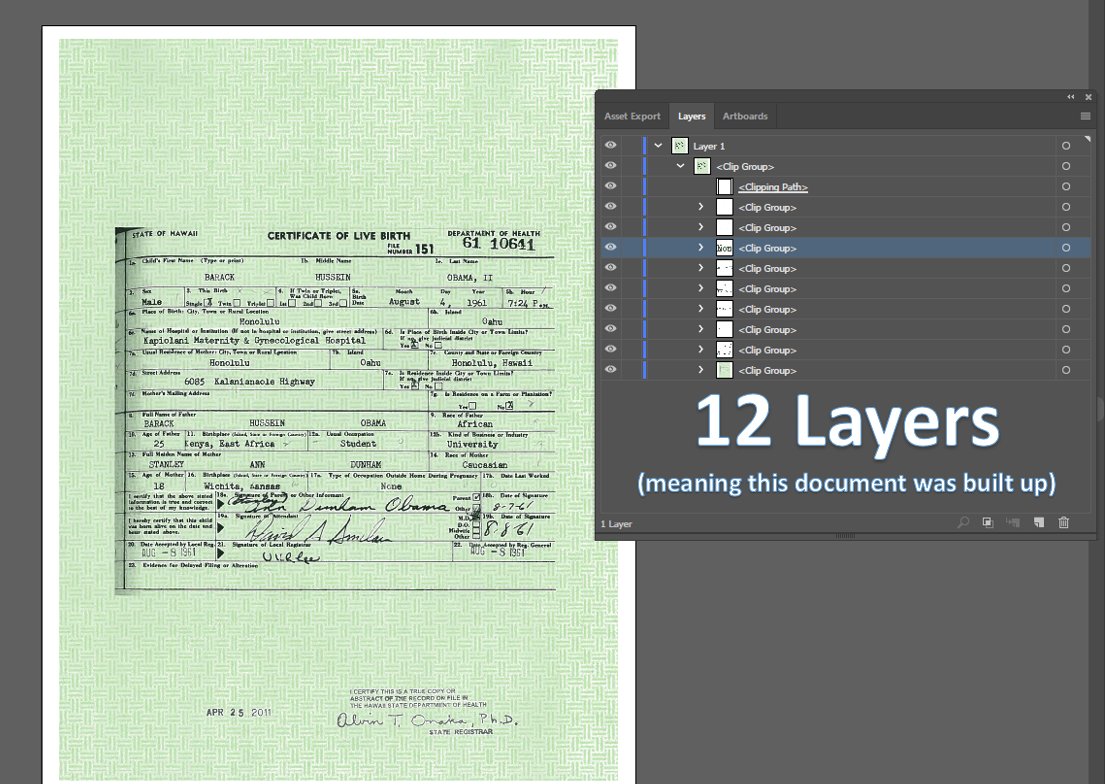Click target circle of expanded top Clip Group
Image resolution: width=1105 pixels, height=784 pixels.
(x=1066, y=166)
